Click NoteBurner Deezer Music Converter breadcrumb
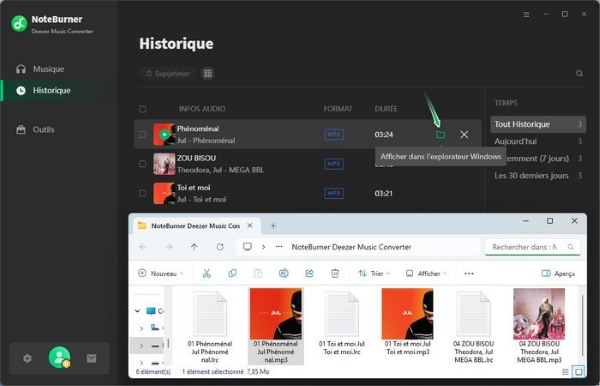The height and width of the screenshot is (386, 600). [x=351, y=247]
